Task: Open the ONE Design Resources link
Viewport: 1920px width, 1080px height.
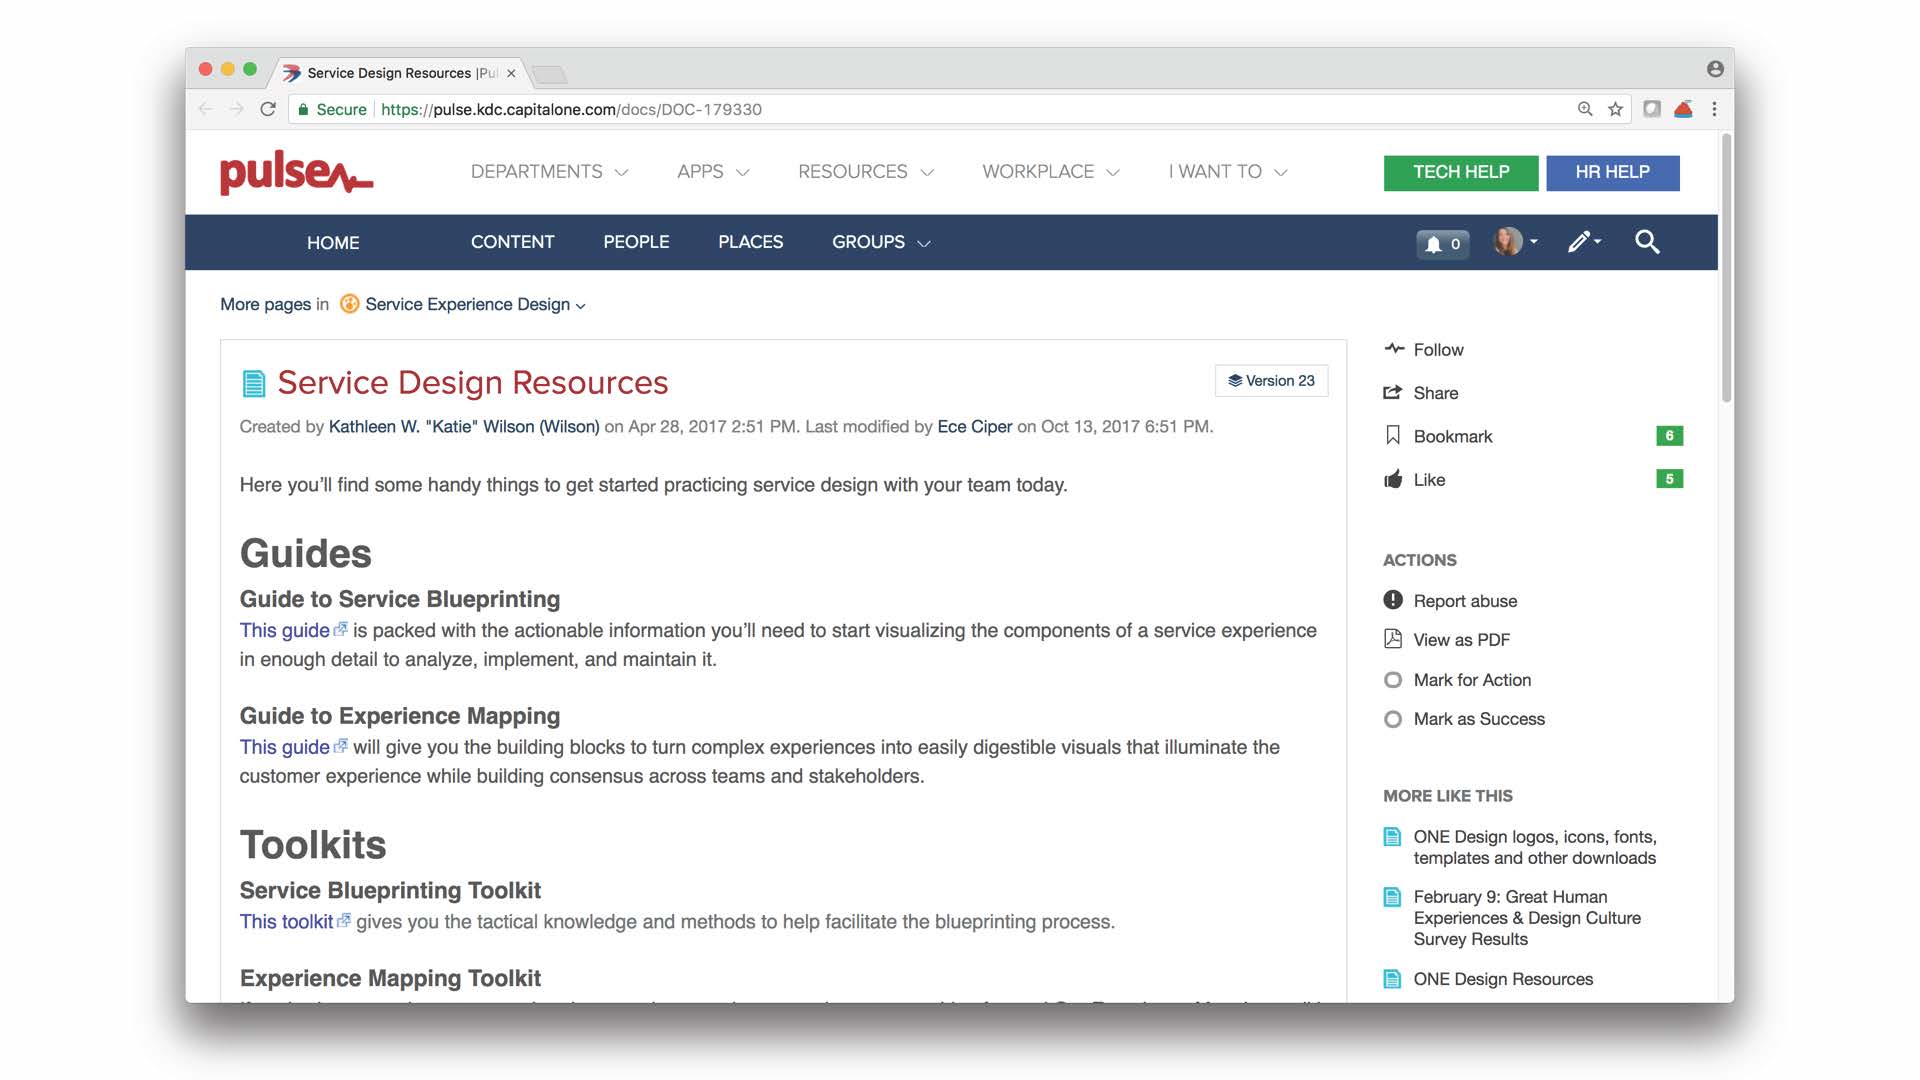Action: coord(1503,979)
